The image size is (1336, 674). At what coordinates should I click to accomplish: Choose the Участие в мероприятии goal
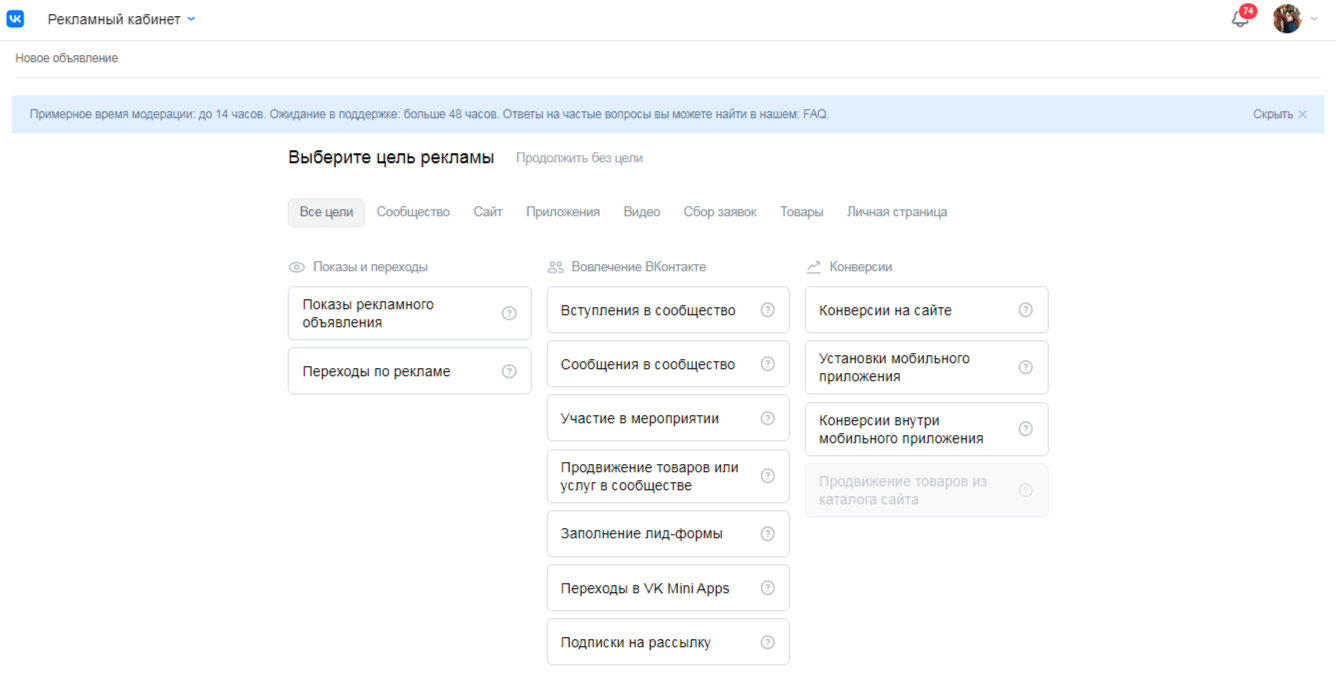[x=640, y=418]
